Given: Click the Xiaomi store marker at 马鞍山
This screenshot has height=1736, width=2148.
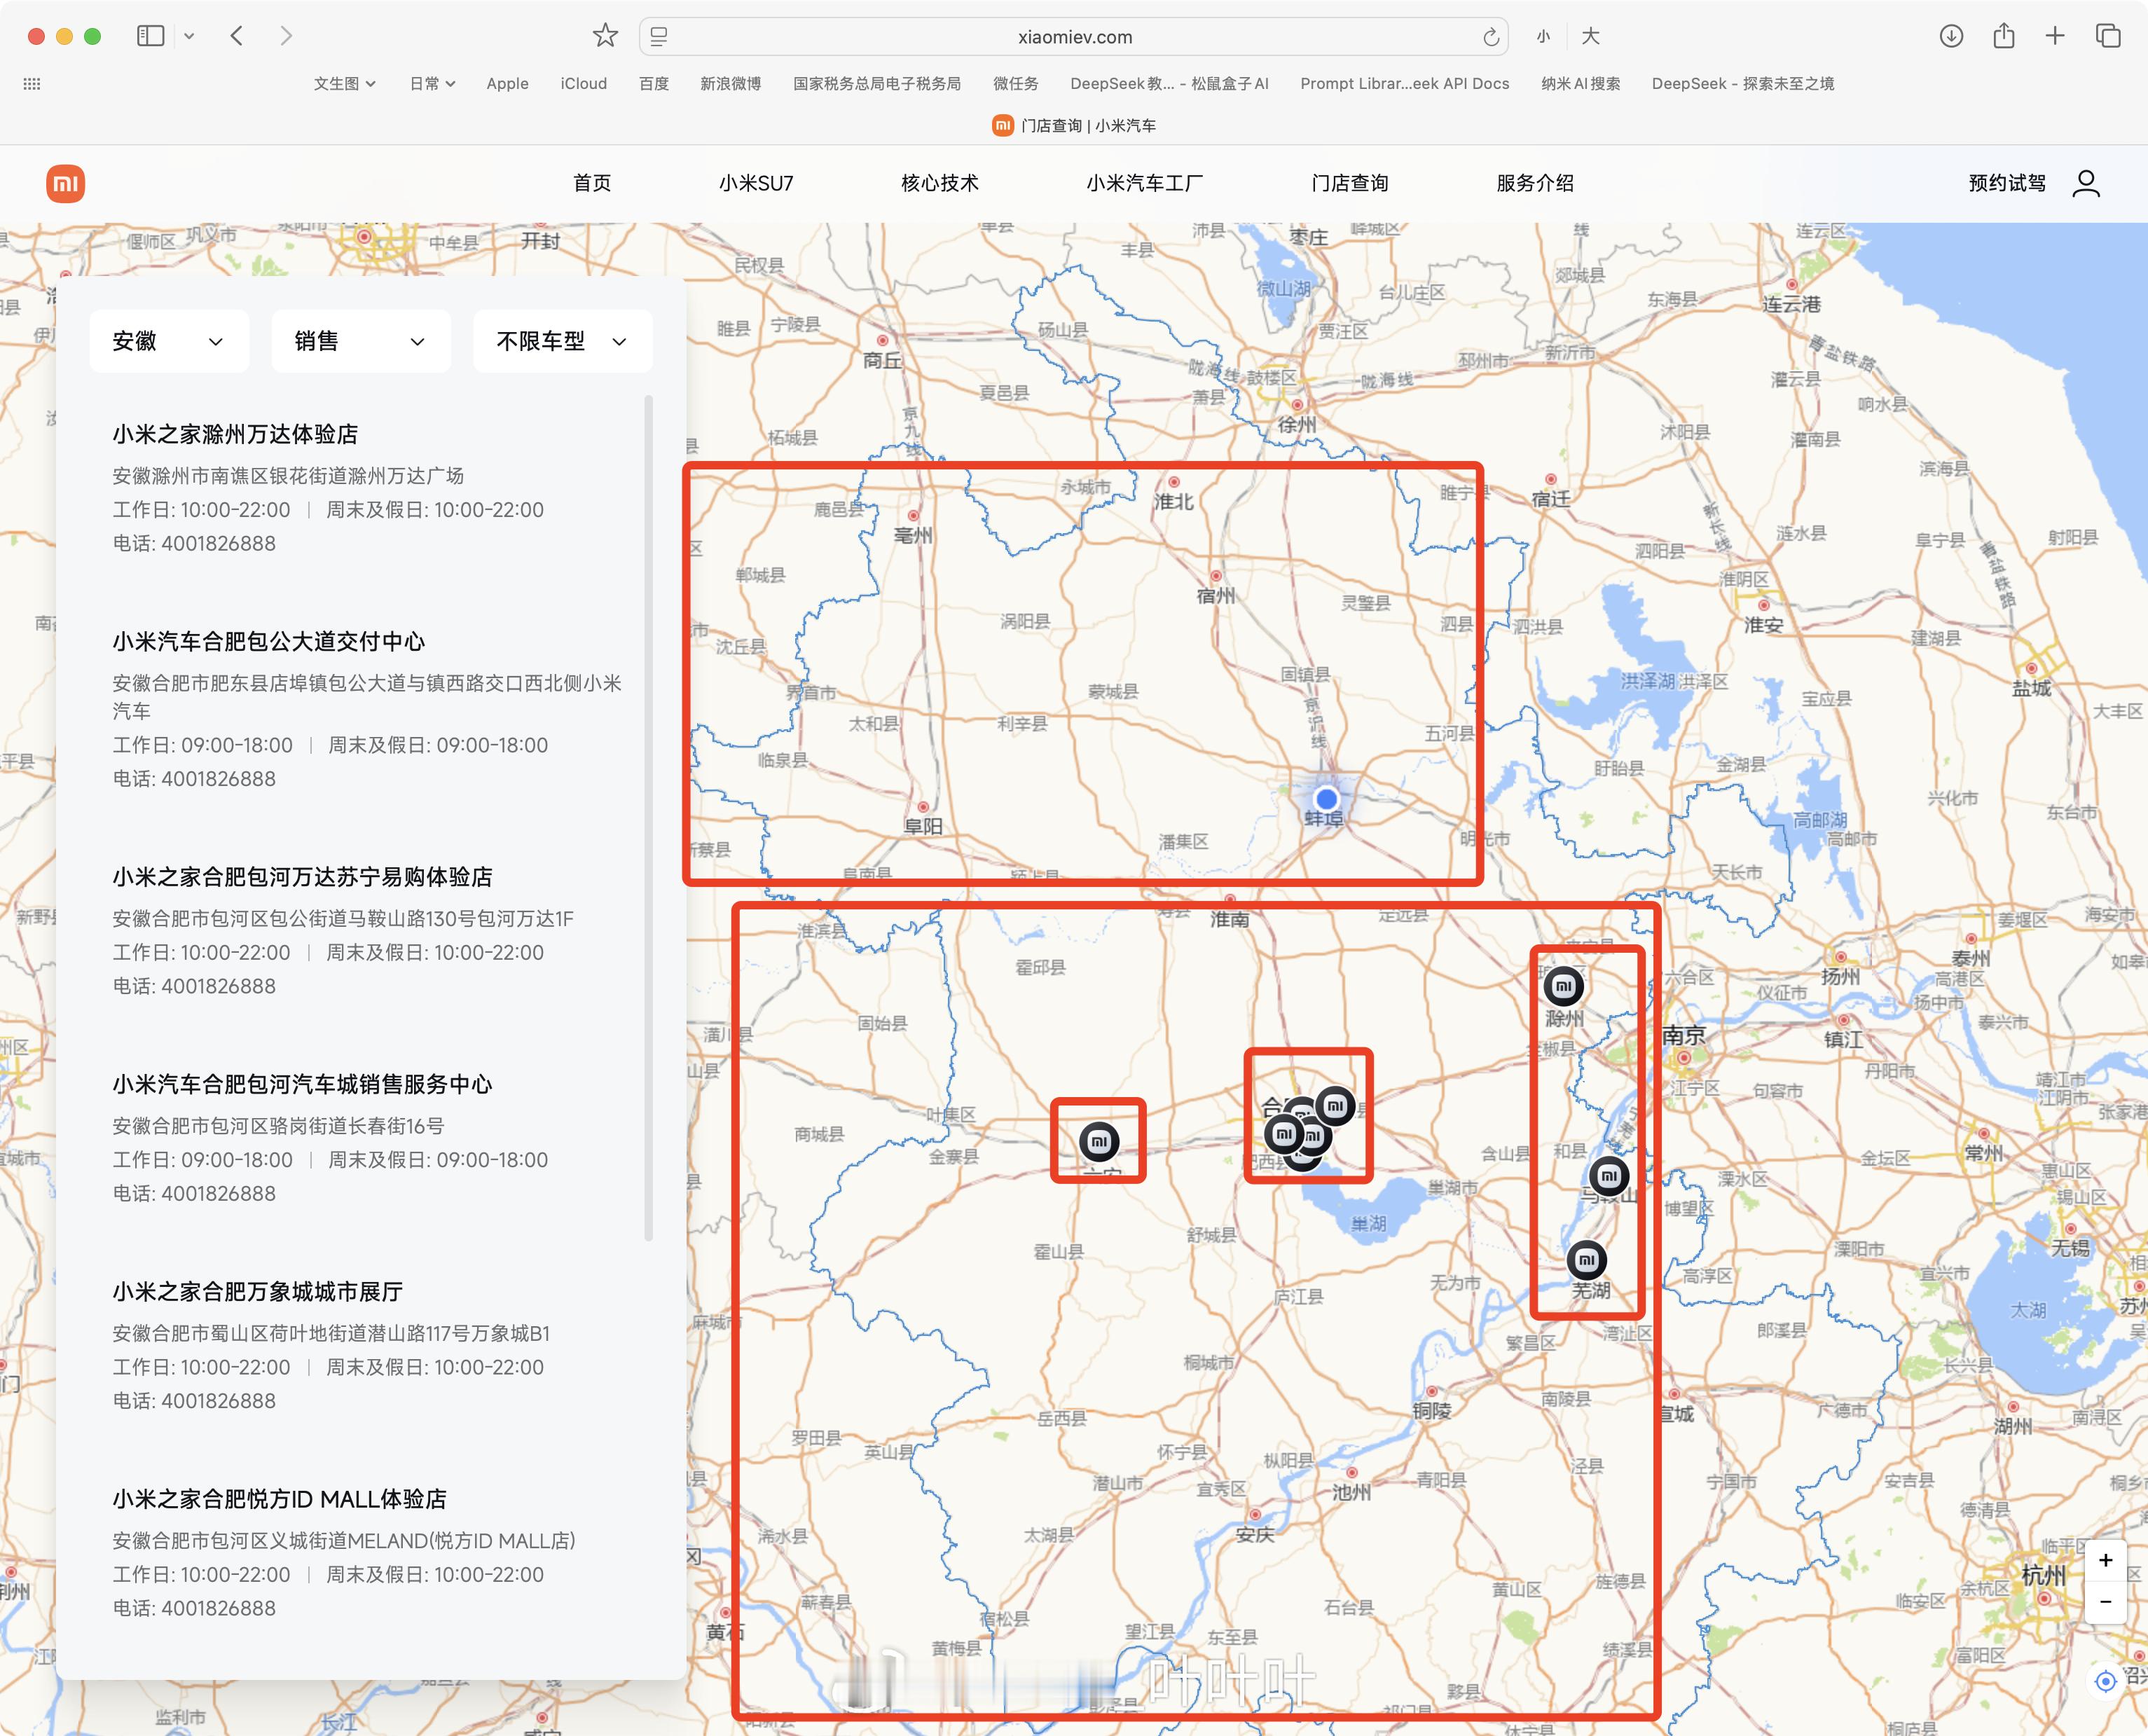Looking at the screenshot, I should [1609, 1177].
